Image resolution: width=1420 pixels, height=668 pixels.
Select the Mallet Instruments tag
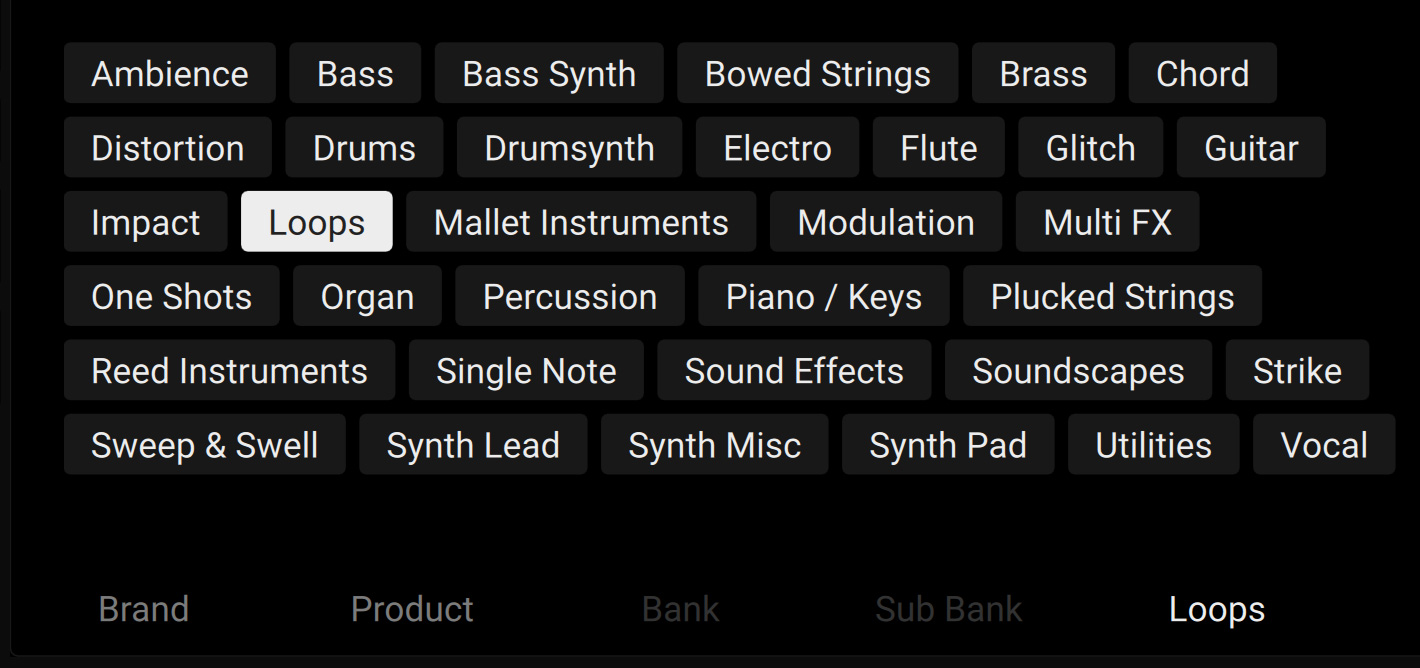tap(581, 222)
